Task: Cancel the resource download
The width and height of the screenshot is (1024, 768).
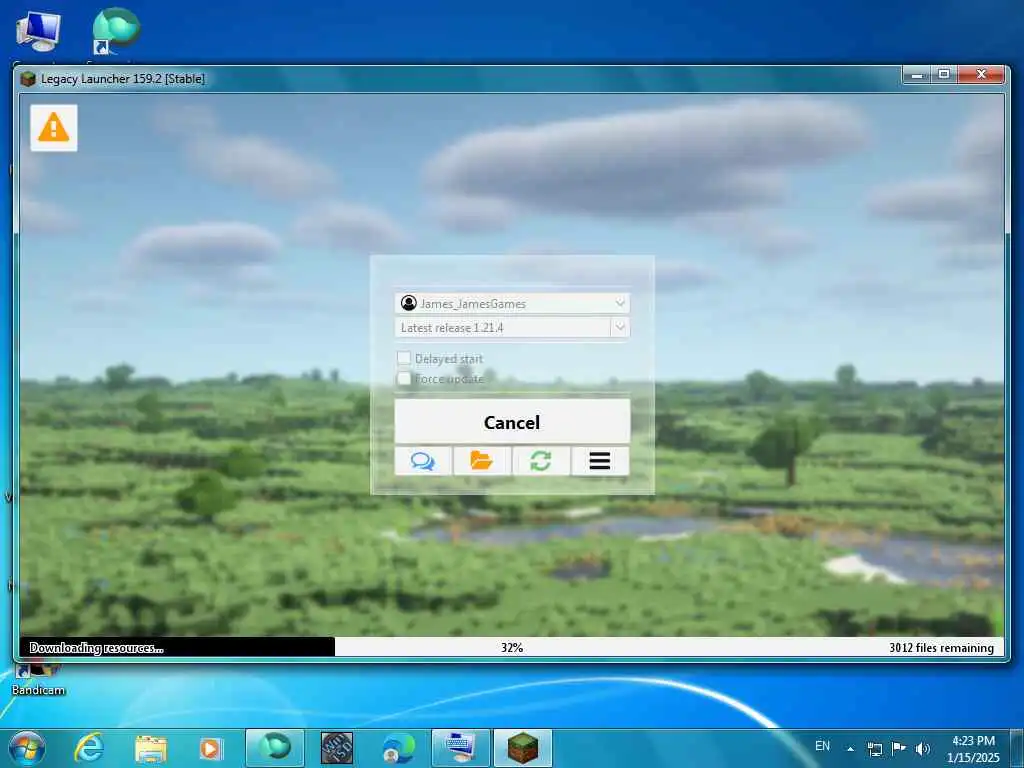Action: point(512,422)
